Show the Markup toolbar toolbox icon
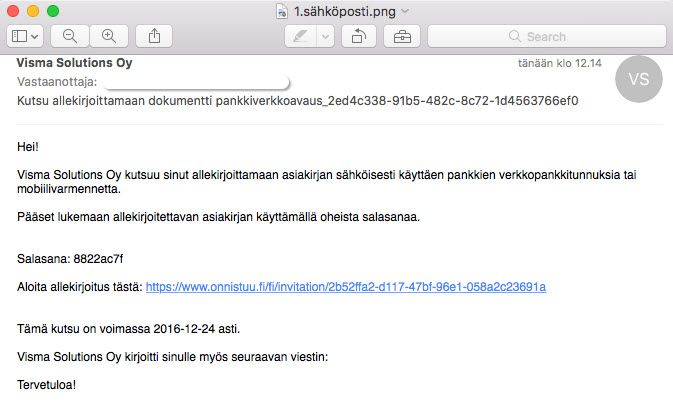Screen dimensions: 673x405 point(402,36)
